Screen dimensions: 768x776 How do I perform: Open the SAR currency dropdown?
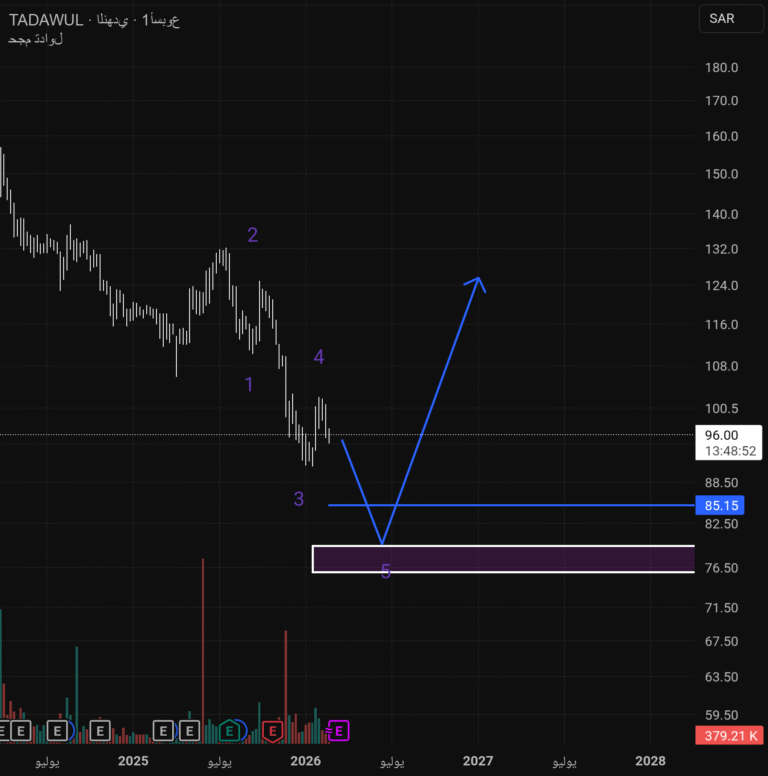click(721, 18)
